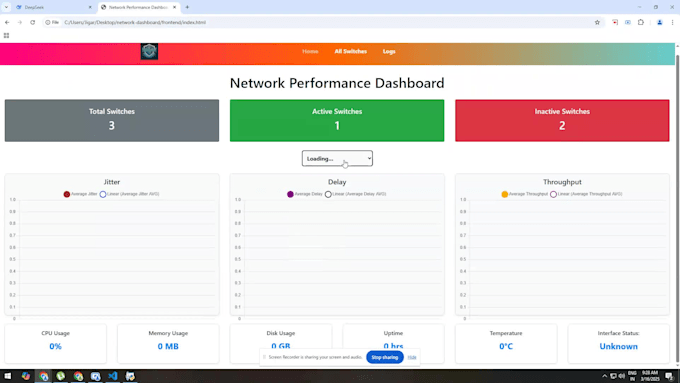Viewport: 680px width, 383px height.
Task: Click the taskbar clock and date
Action: [x=650, y=376]
